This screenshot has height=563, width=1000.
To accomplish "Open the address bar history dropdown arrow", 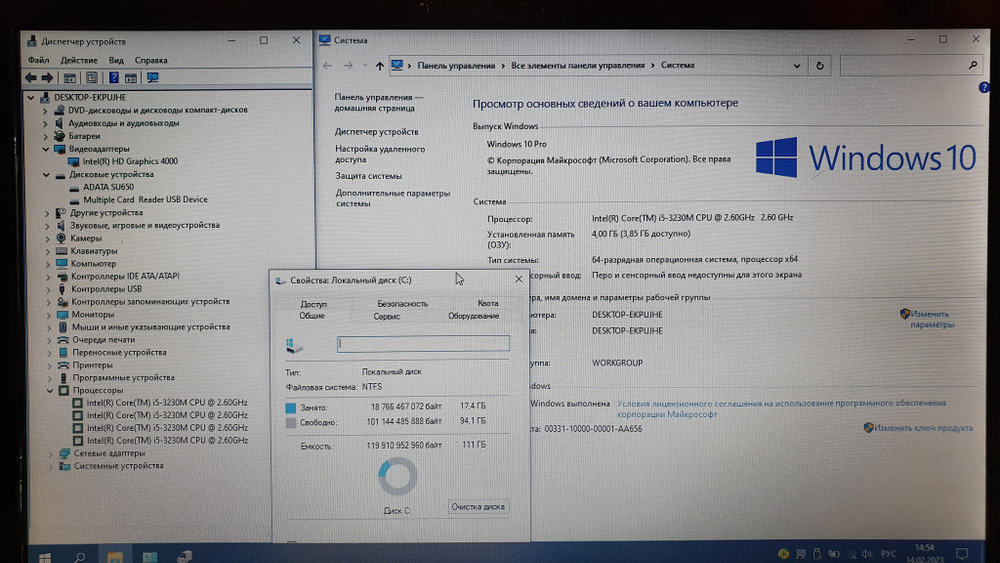I will (x=797, y=65).
